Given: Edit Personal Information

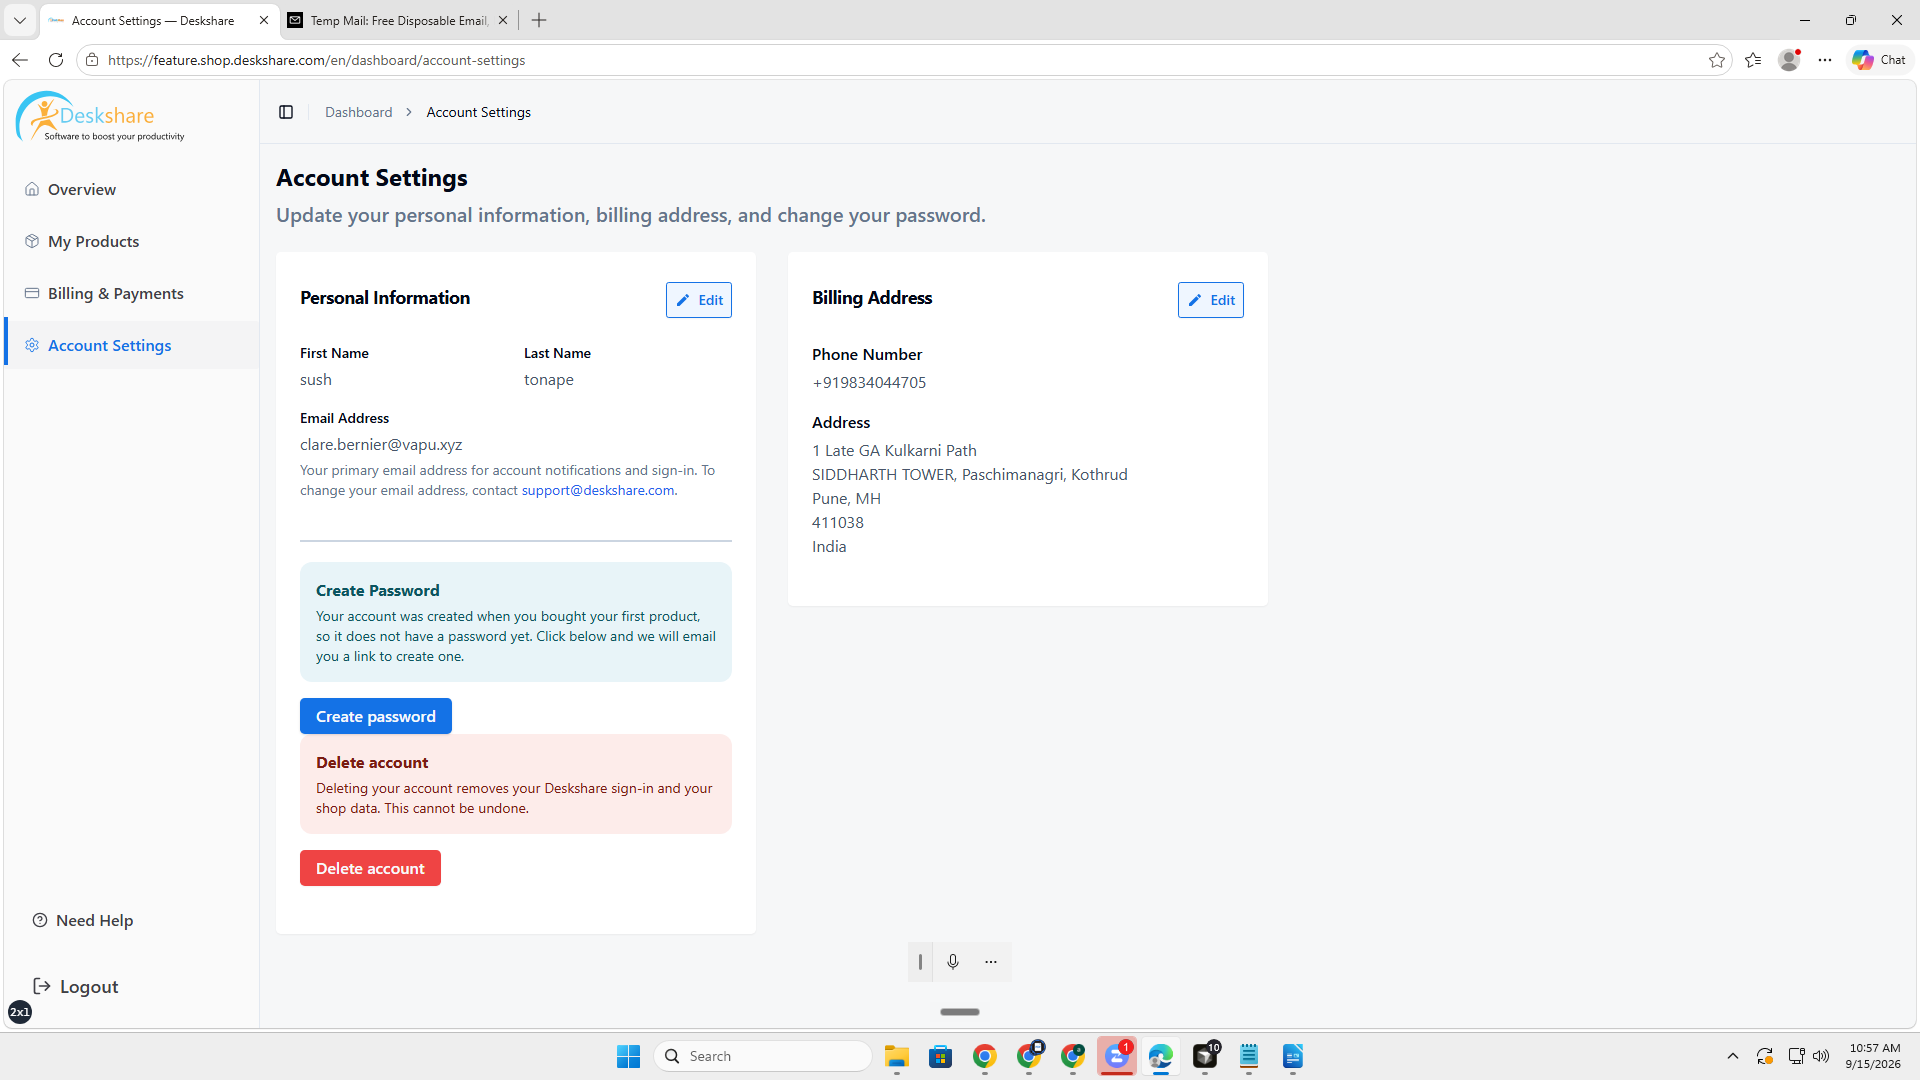Looking at the screenshot, I should tap(699, 300).
